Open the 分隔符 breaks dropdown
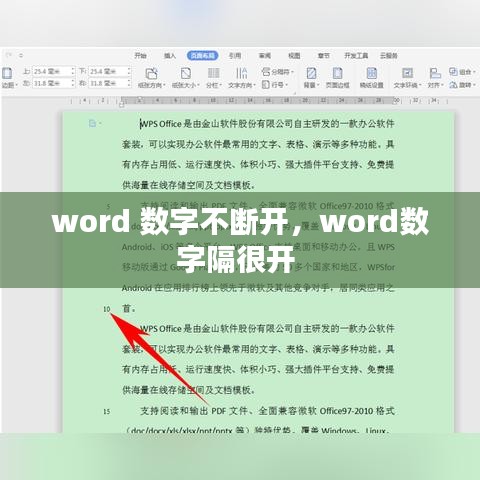The image size is (480, 480). 278,72
